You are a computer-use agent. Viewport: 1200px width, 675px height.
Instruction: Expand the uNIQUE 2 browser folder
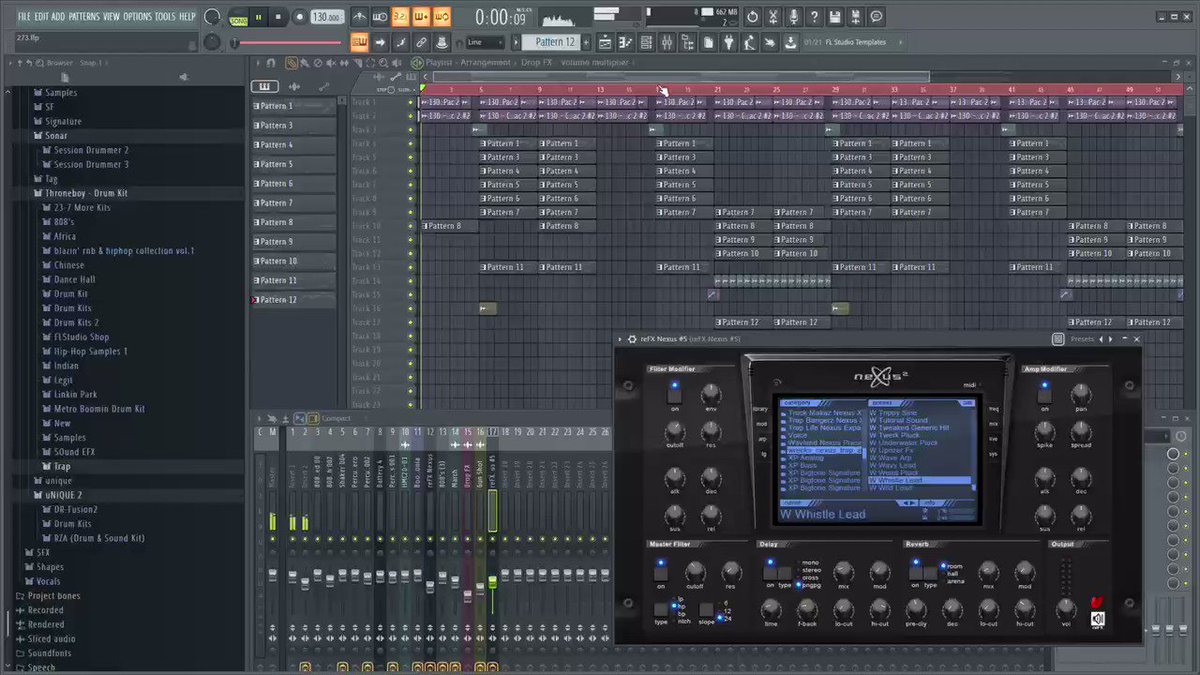(62, 495)
